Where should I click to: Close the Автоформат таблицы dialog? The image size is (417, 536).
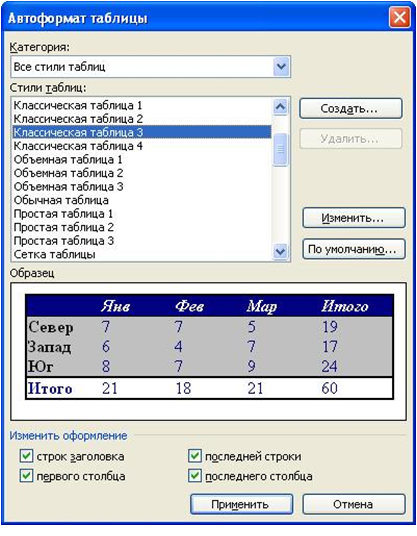click(x=399, y=17)
